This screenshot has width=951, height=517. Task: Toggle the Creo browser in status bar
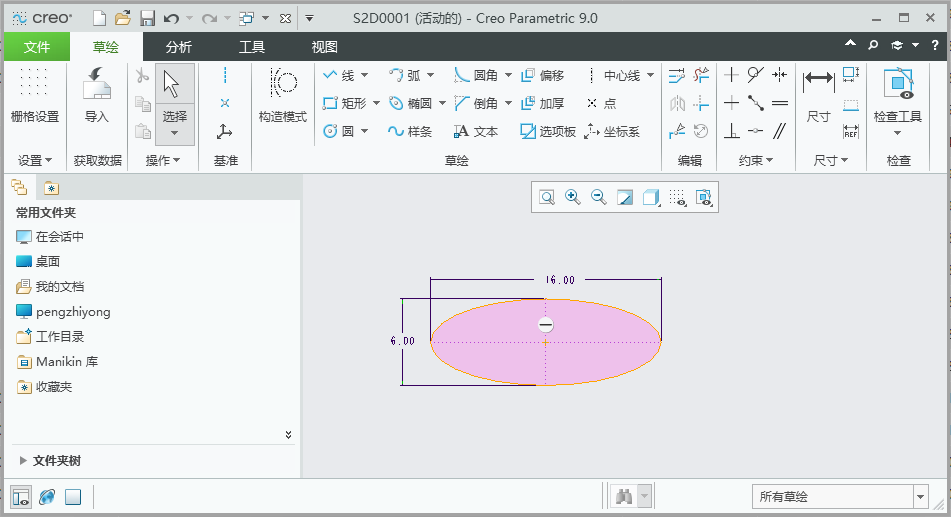47,497
